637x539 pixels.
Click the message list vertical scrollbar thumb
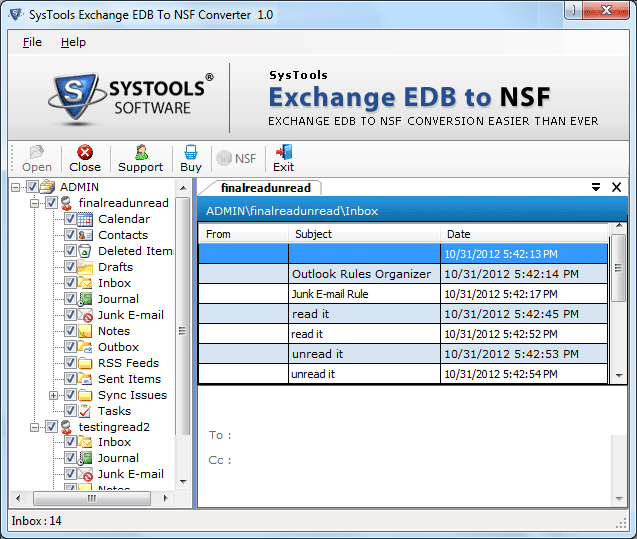(x=619, y=268)
